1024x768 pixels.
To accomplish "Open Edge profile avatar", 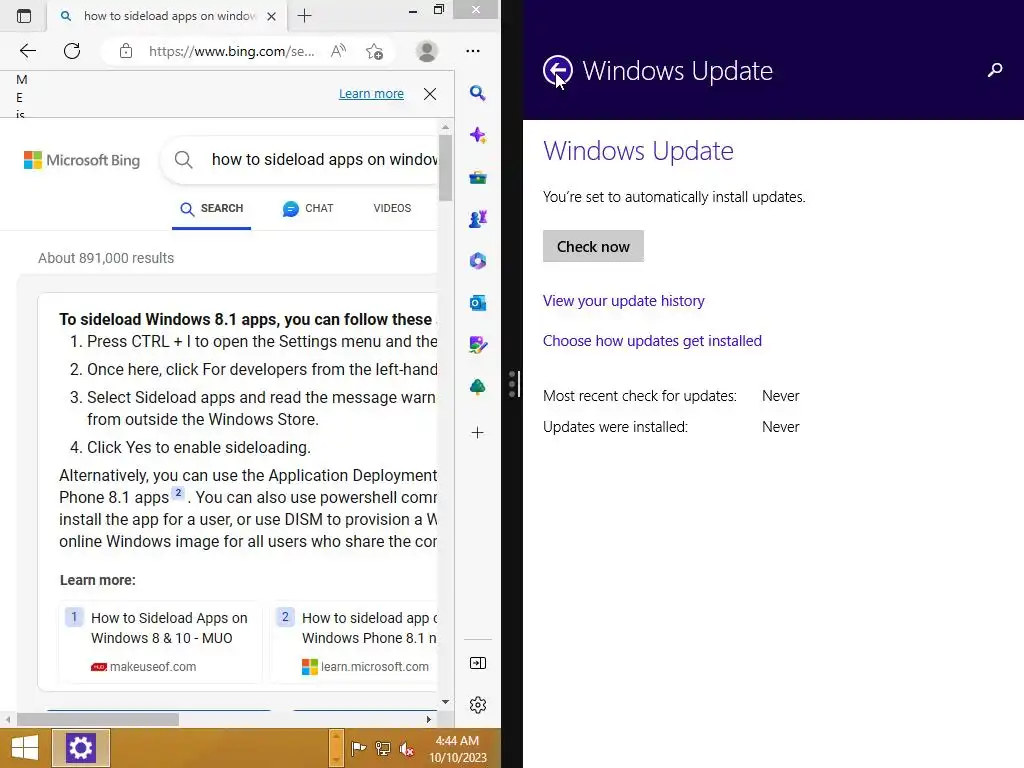I will click(x=426, y=51).
